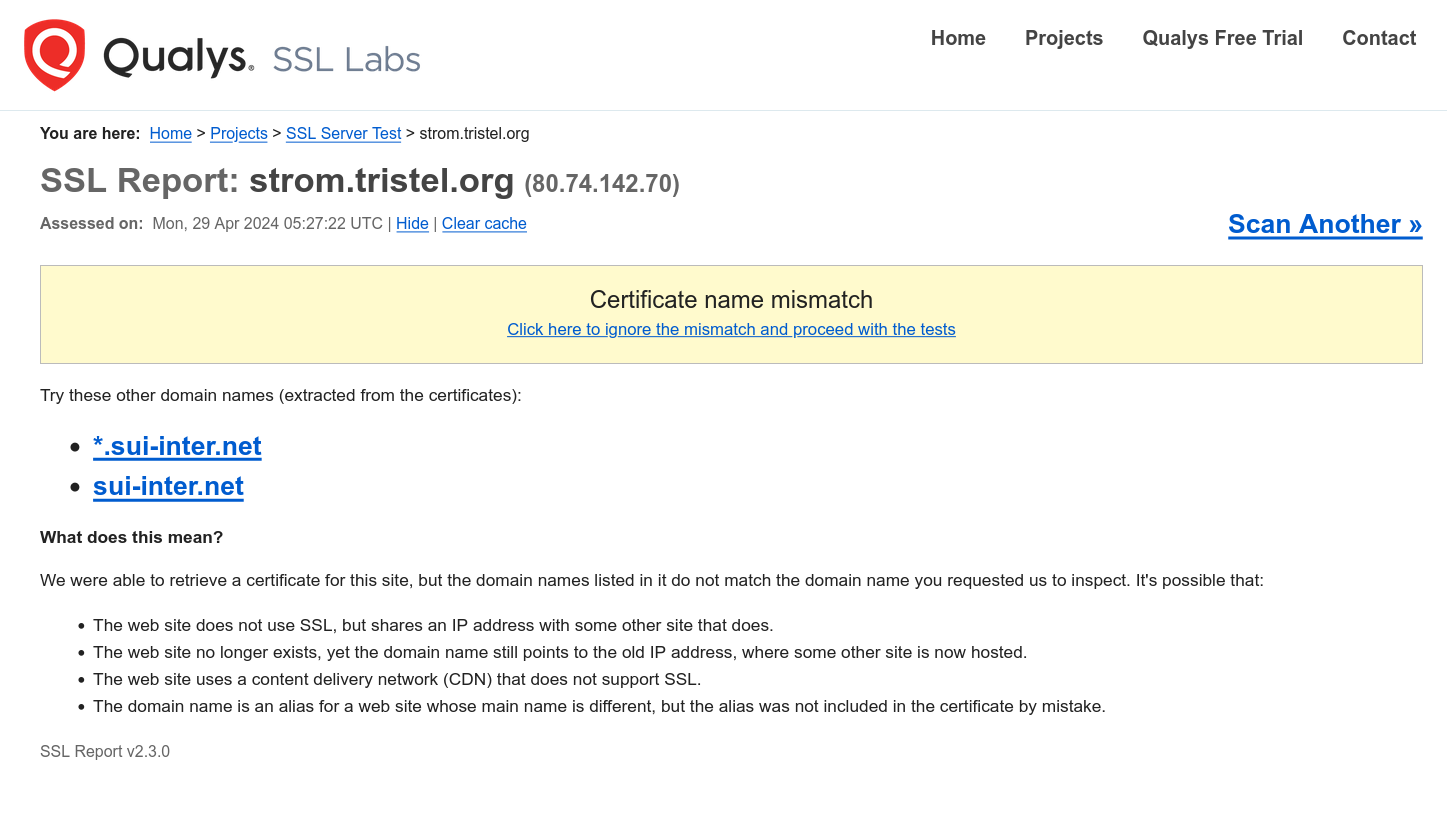Click the Clear cache link
The width and height of the screenshot is (1450, 836).
click(x=484, y=224)
